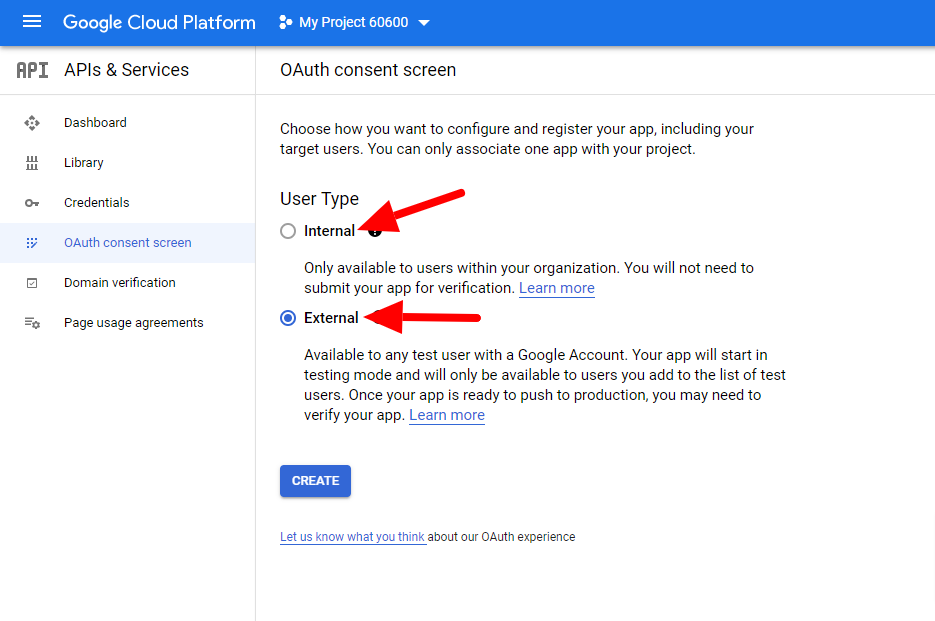The width and height of the screenshot is (935, 621).
Task: Open the OAuth consent screen sidebar item
Action: point(127,243)
